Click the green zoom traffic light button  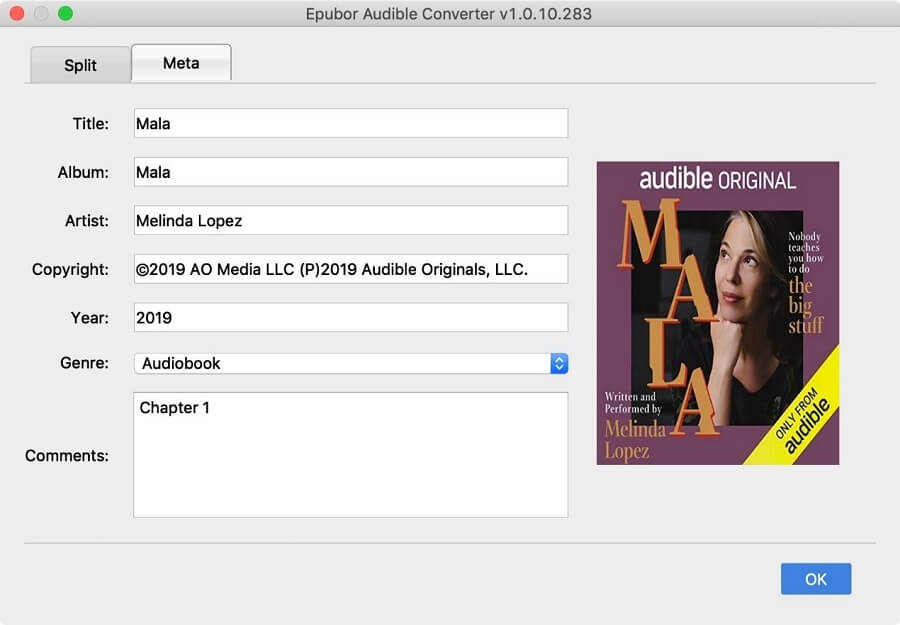66,14
